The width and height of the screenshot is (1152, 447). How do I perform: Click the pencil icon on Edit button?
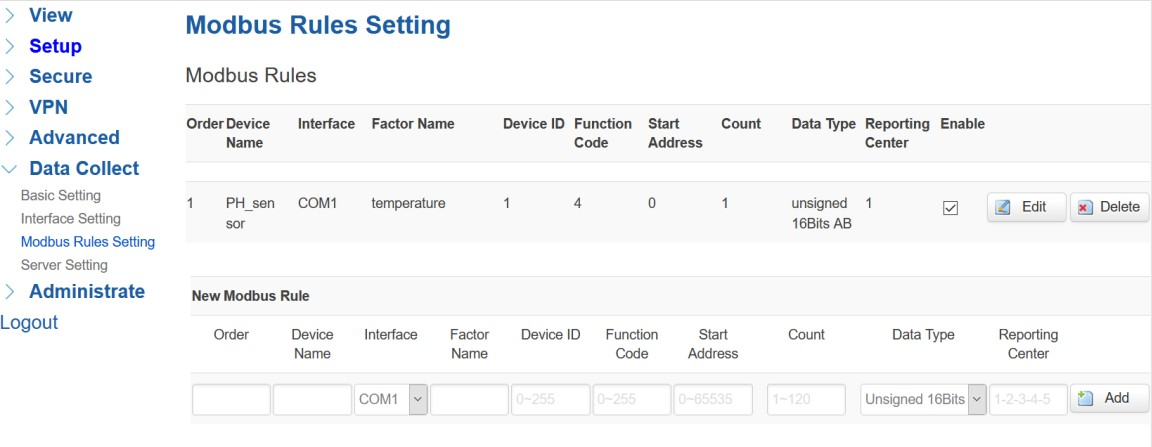pyautogui.click(x=1003, y=207)
